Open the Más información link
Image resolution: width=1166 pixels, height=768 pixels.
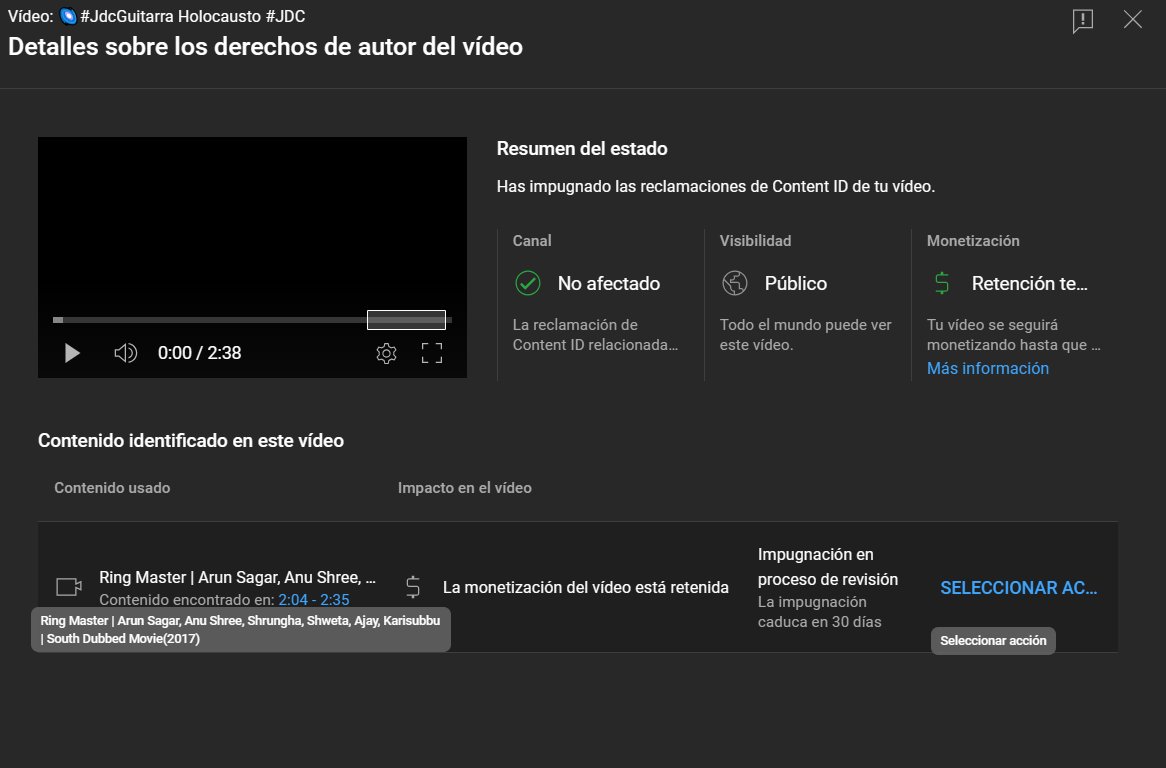point(988,368)
